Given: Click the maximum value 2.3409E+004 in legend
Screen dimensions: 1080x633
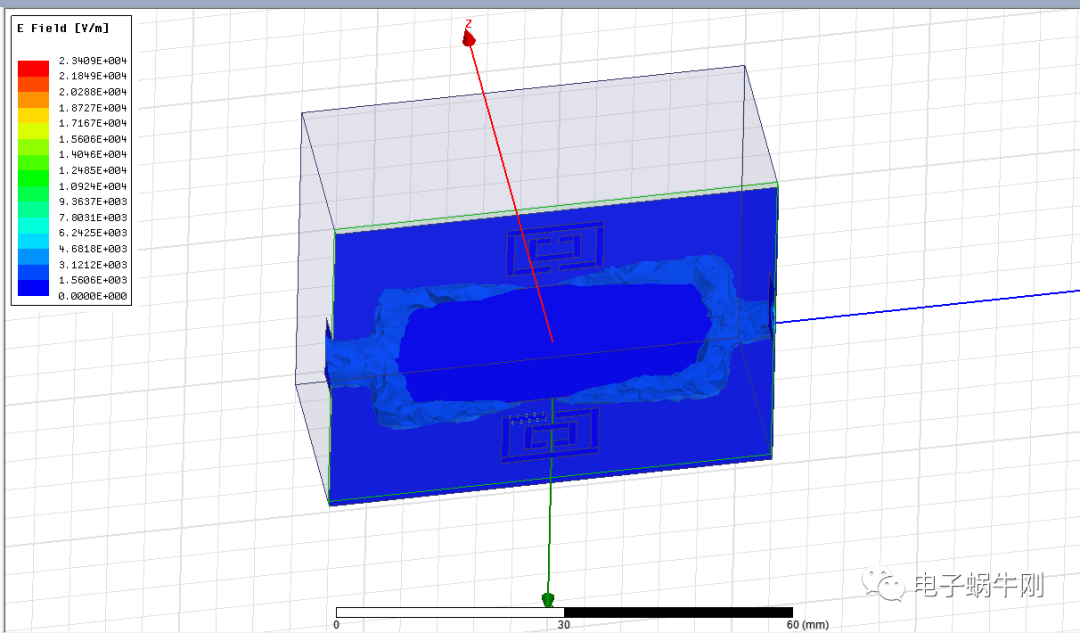Looking at the screenshot, I should (92, 60).
